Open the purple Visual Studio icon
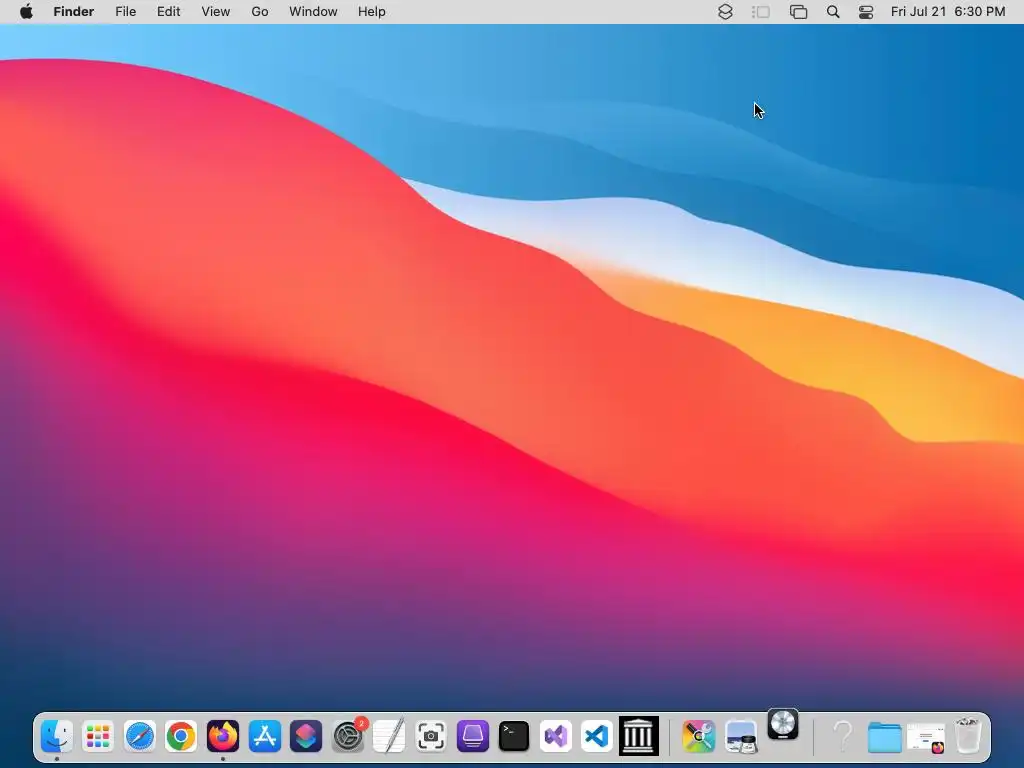1024x768 pixels. (556, 736)
